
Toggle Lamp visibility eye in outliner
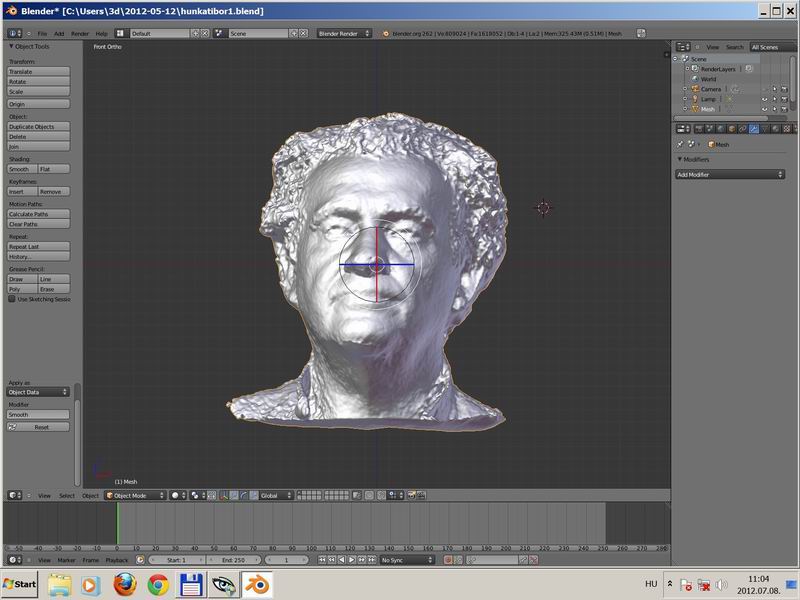click(765, 99)
